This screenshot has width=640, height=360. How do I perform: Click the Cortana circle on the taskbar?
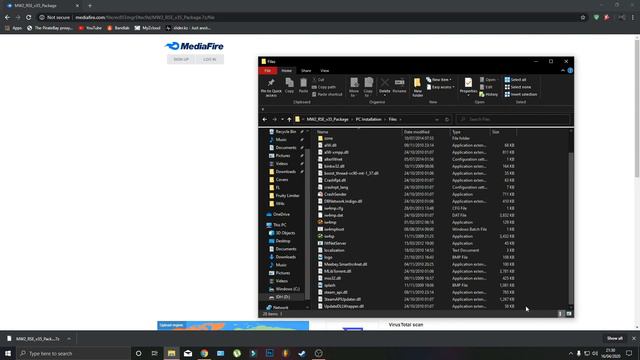[x=138, y=353]
